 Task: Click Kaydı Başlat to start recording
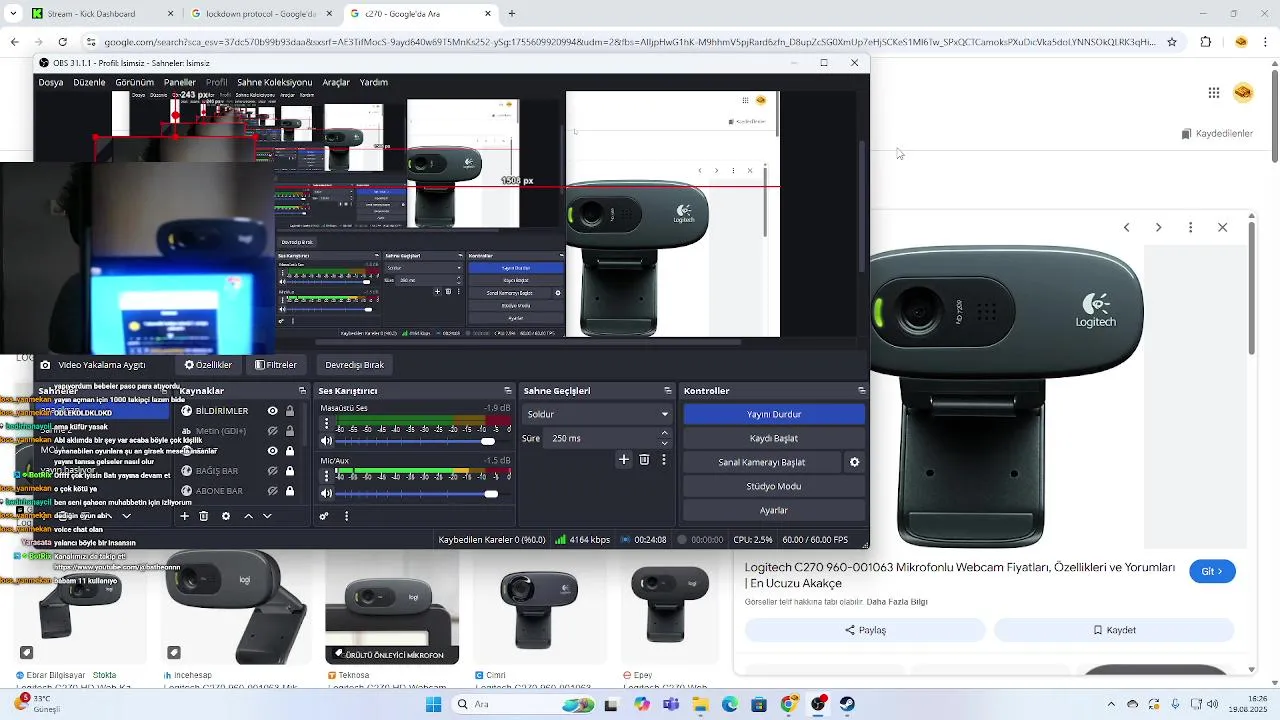click(774, 438)
